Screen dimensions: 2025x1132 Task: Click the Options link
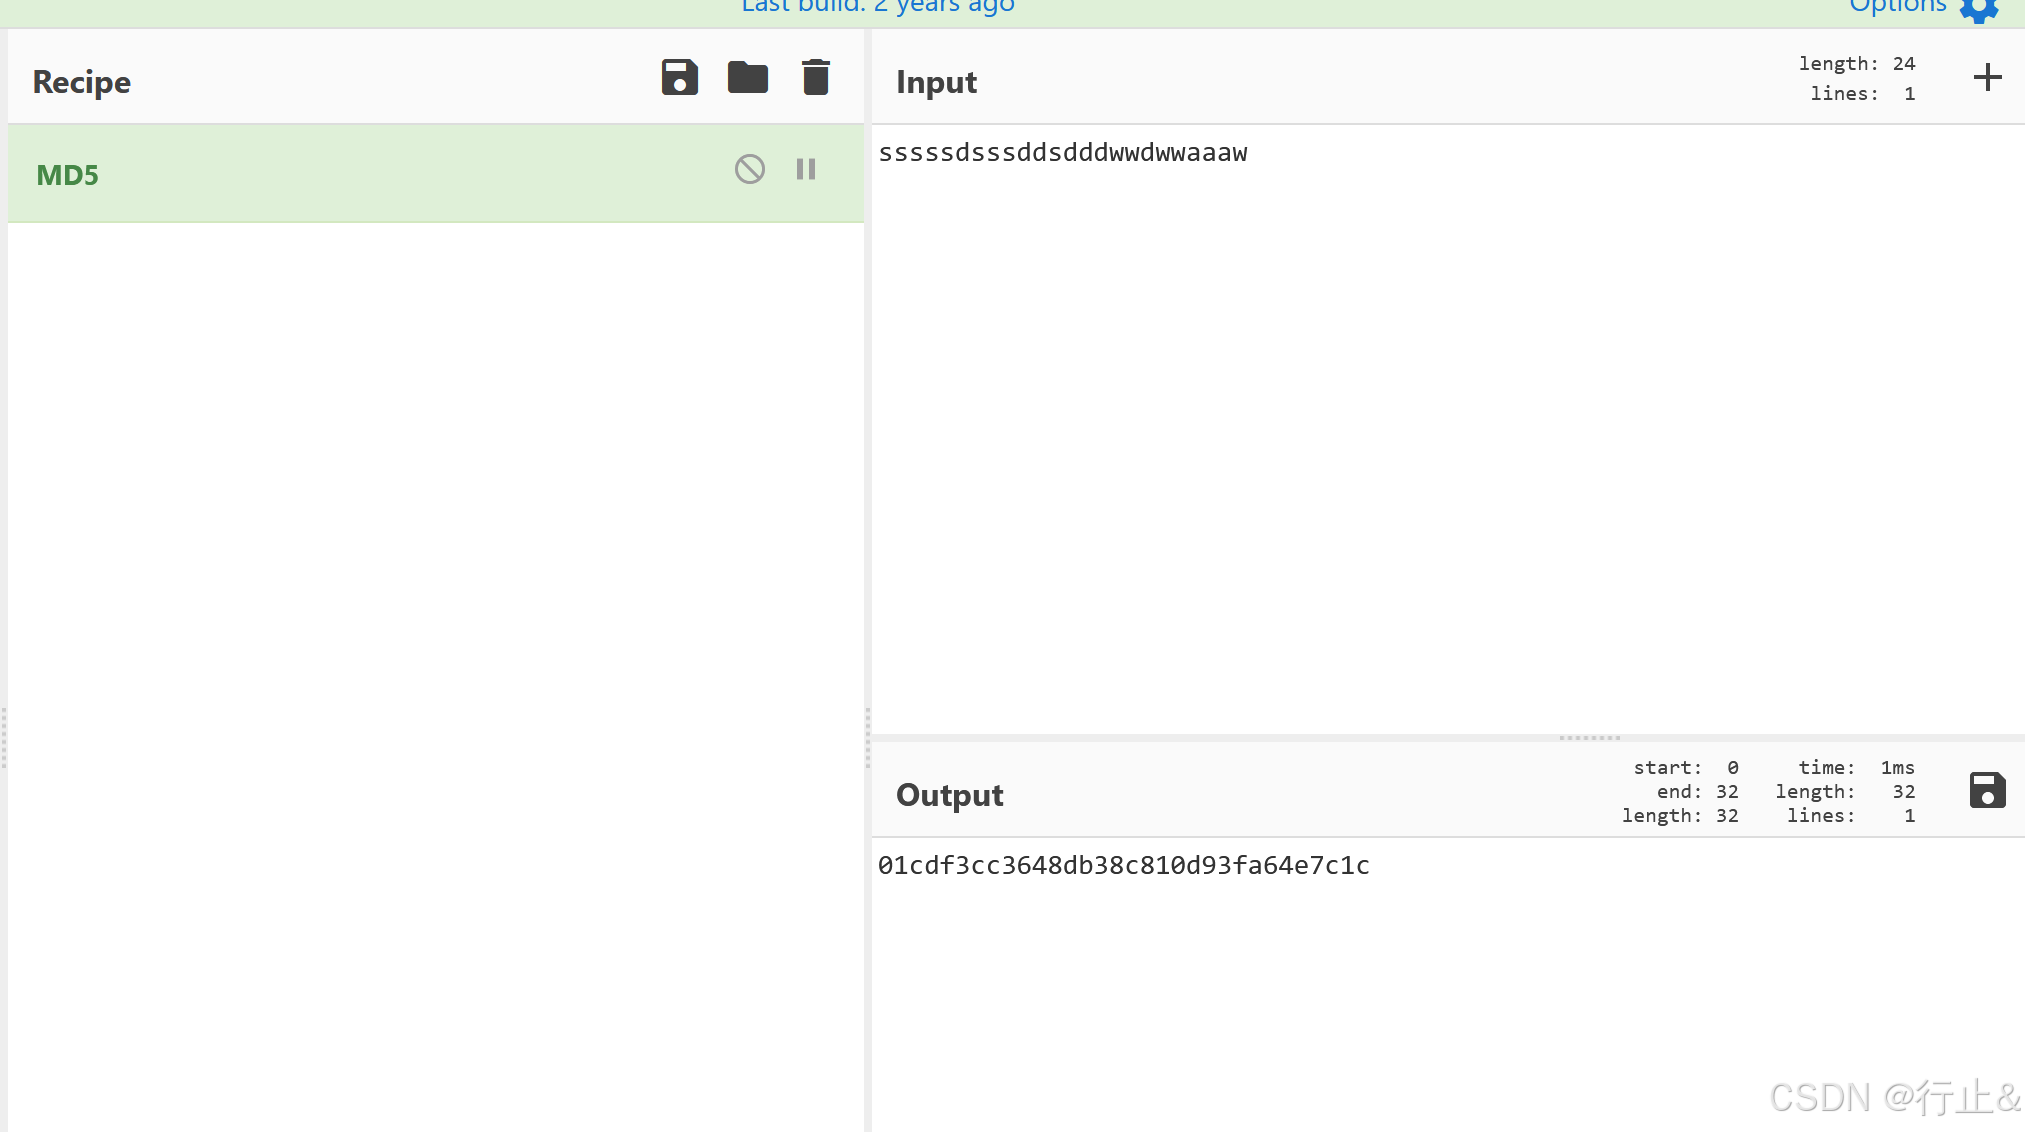[1897, 7]
